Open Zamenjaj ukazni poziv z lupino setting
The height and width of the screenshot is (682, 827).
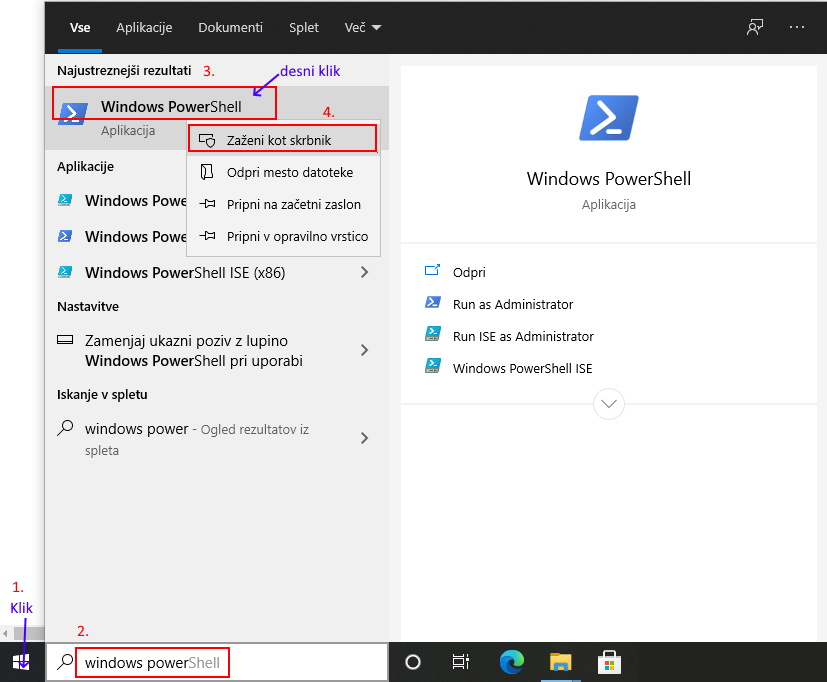217,350
